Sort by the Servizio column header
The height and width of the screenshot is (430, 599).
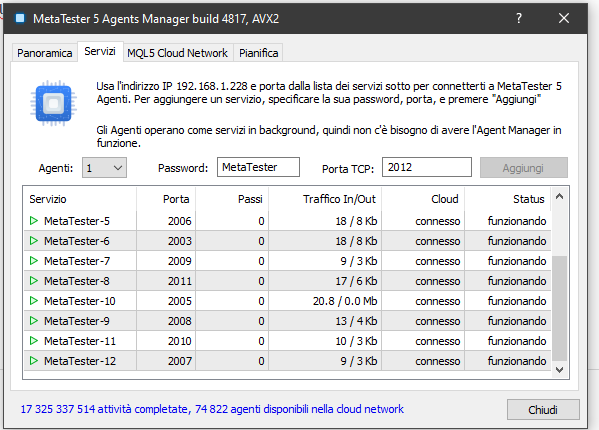click(x=80, y=199)
